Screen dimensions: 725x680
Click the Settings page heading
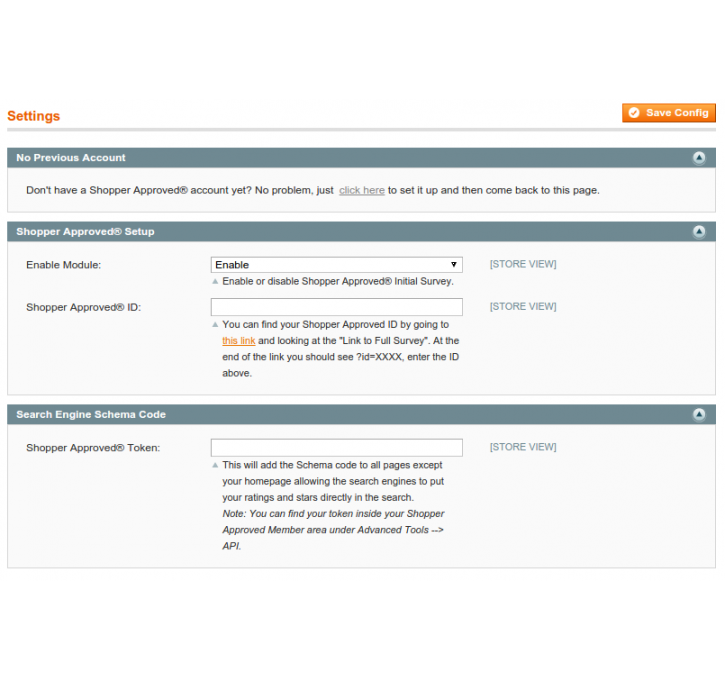[x=34, y=116]
